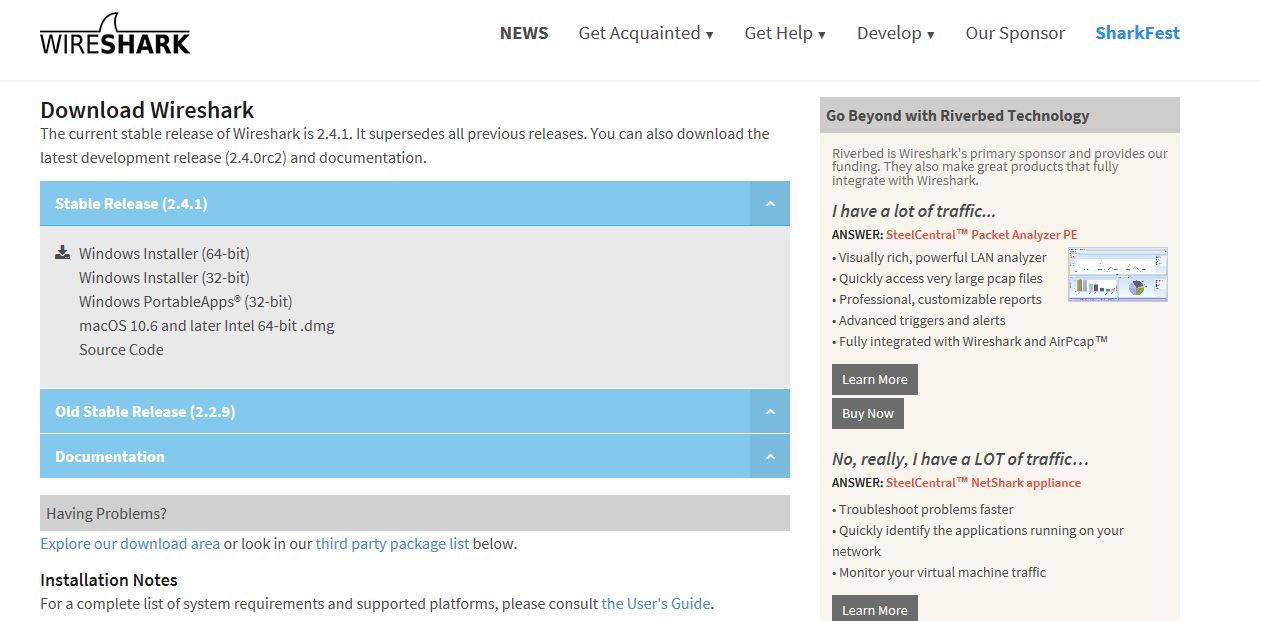Click the Wireshark shark fin logo
This screenshot has width=1261, height=621.
(115, 33)
